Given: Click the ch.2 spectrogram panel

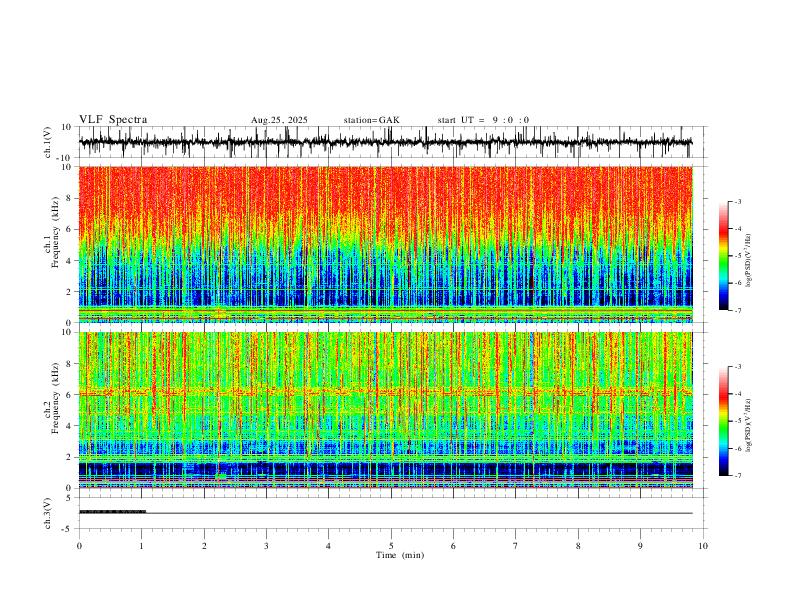Looking at the screenshot, I should click(386, 410).
